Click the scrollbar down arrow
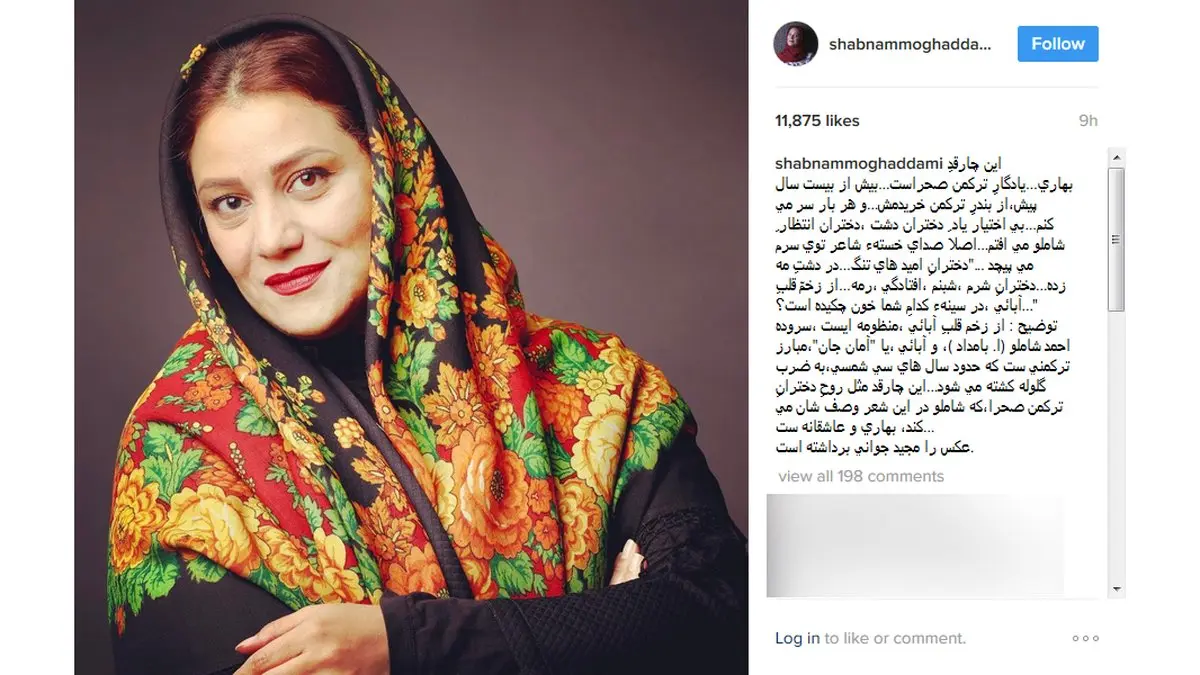 click(1117, 589)
